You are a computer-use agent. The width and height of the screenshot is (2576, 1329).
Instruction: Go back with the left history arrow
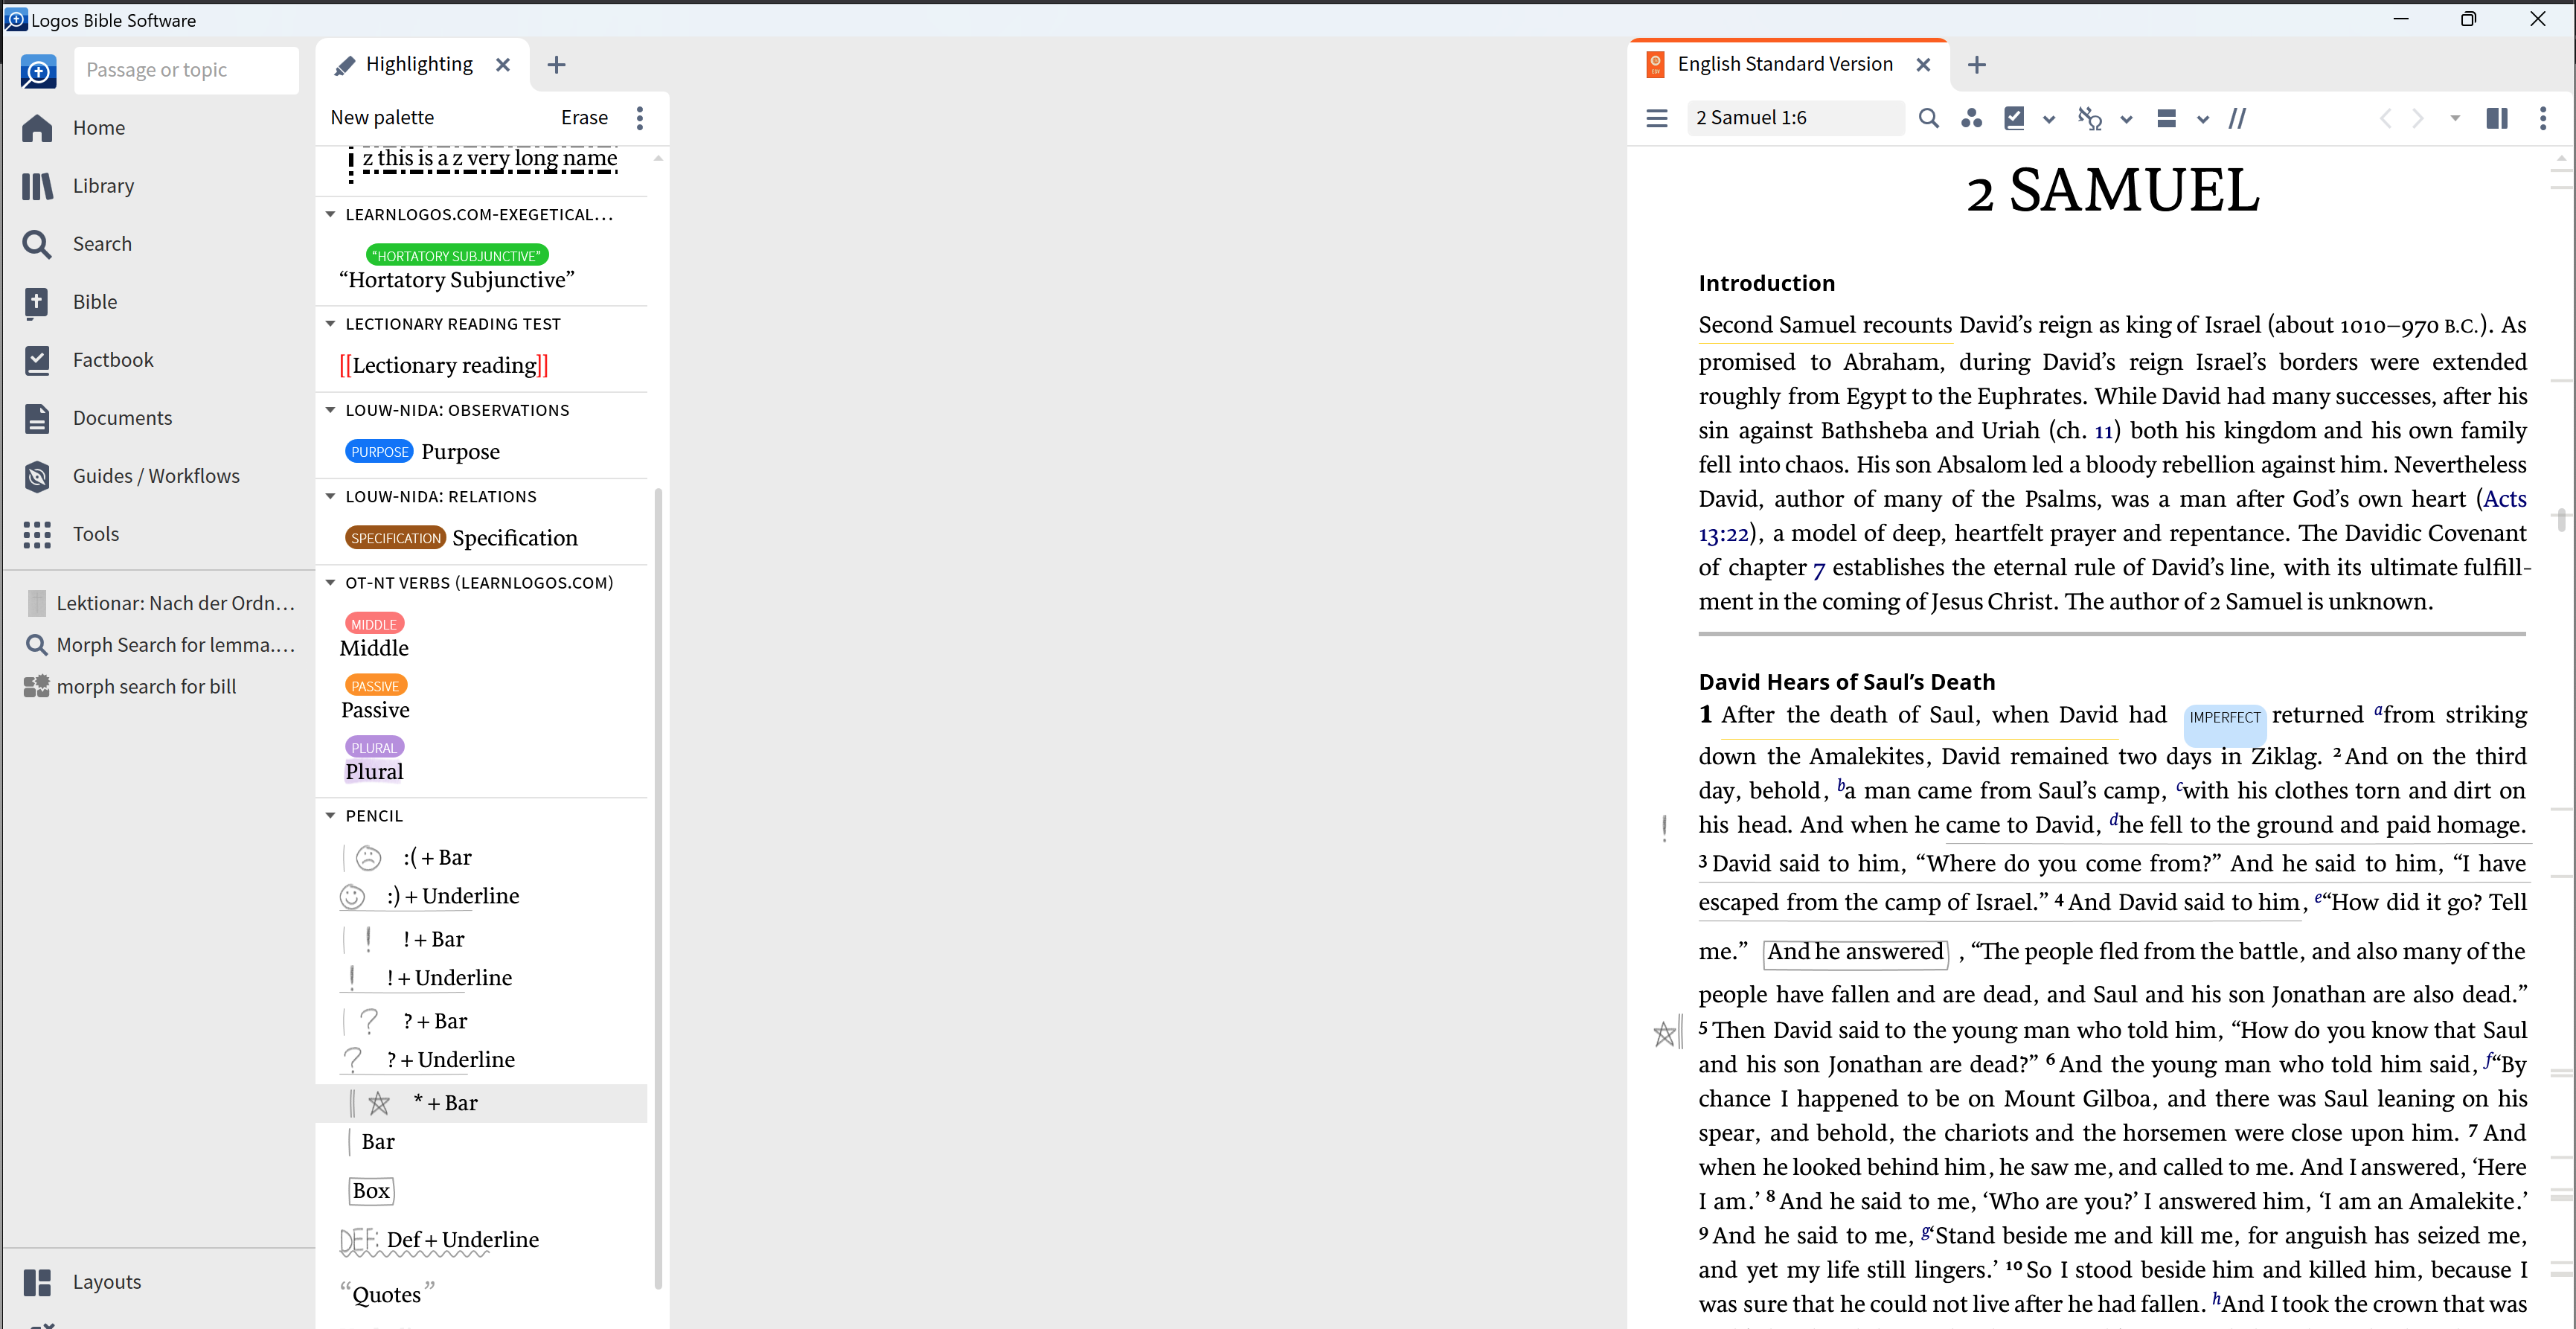[2386, 118]
